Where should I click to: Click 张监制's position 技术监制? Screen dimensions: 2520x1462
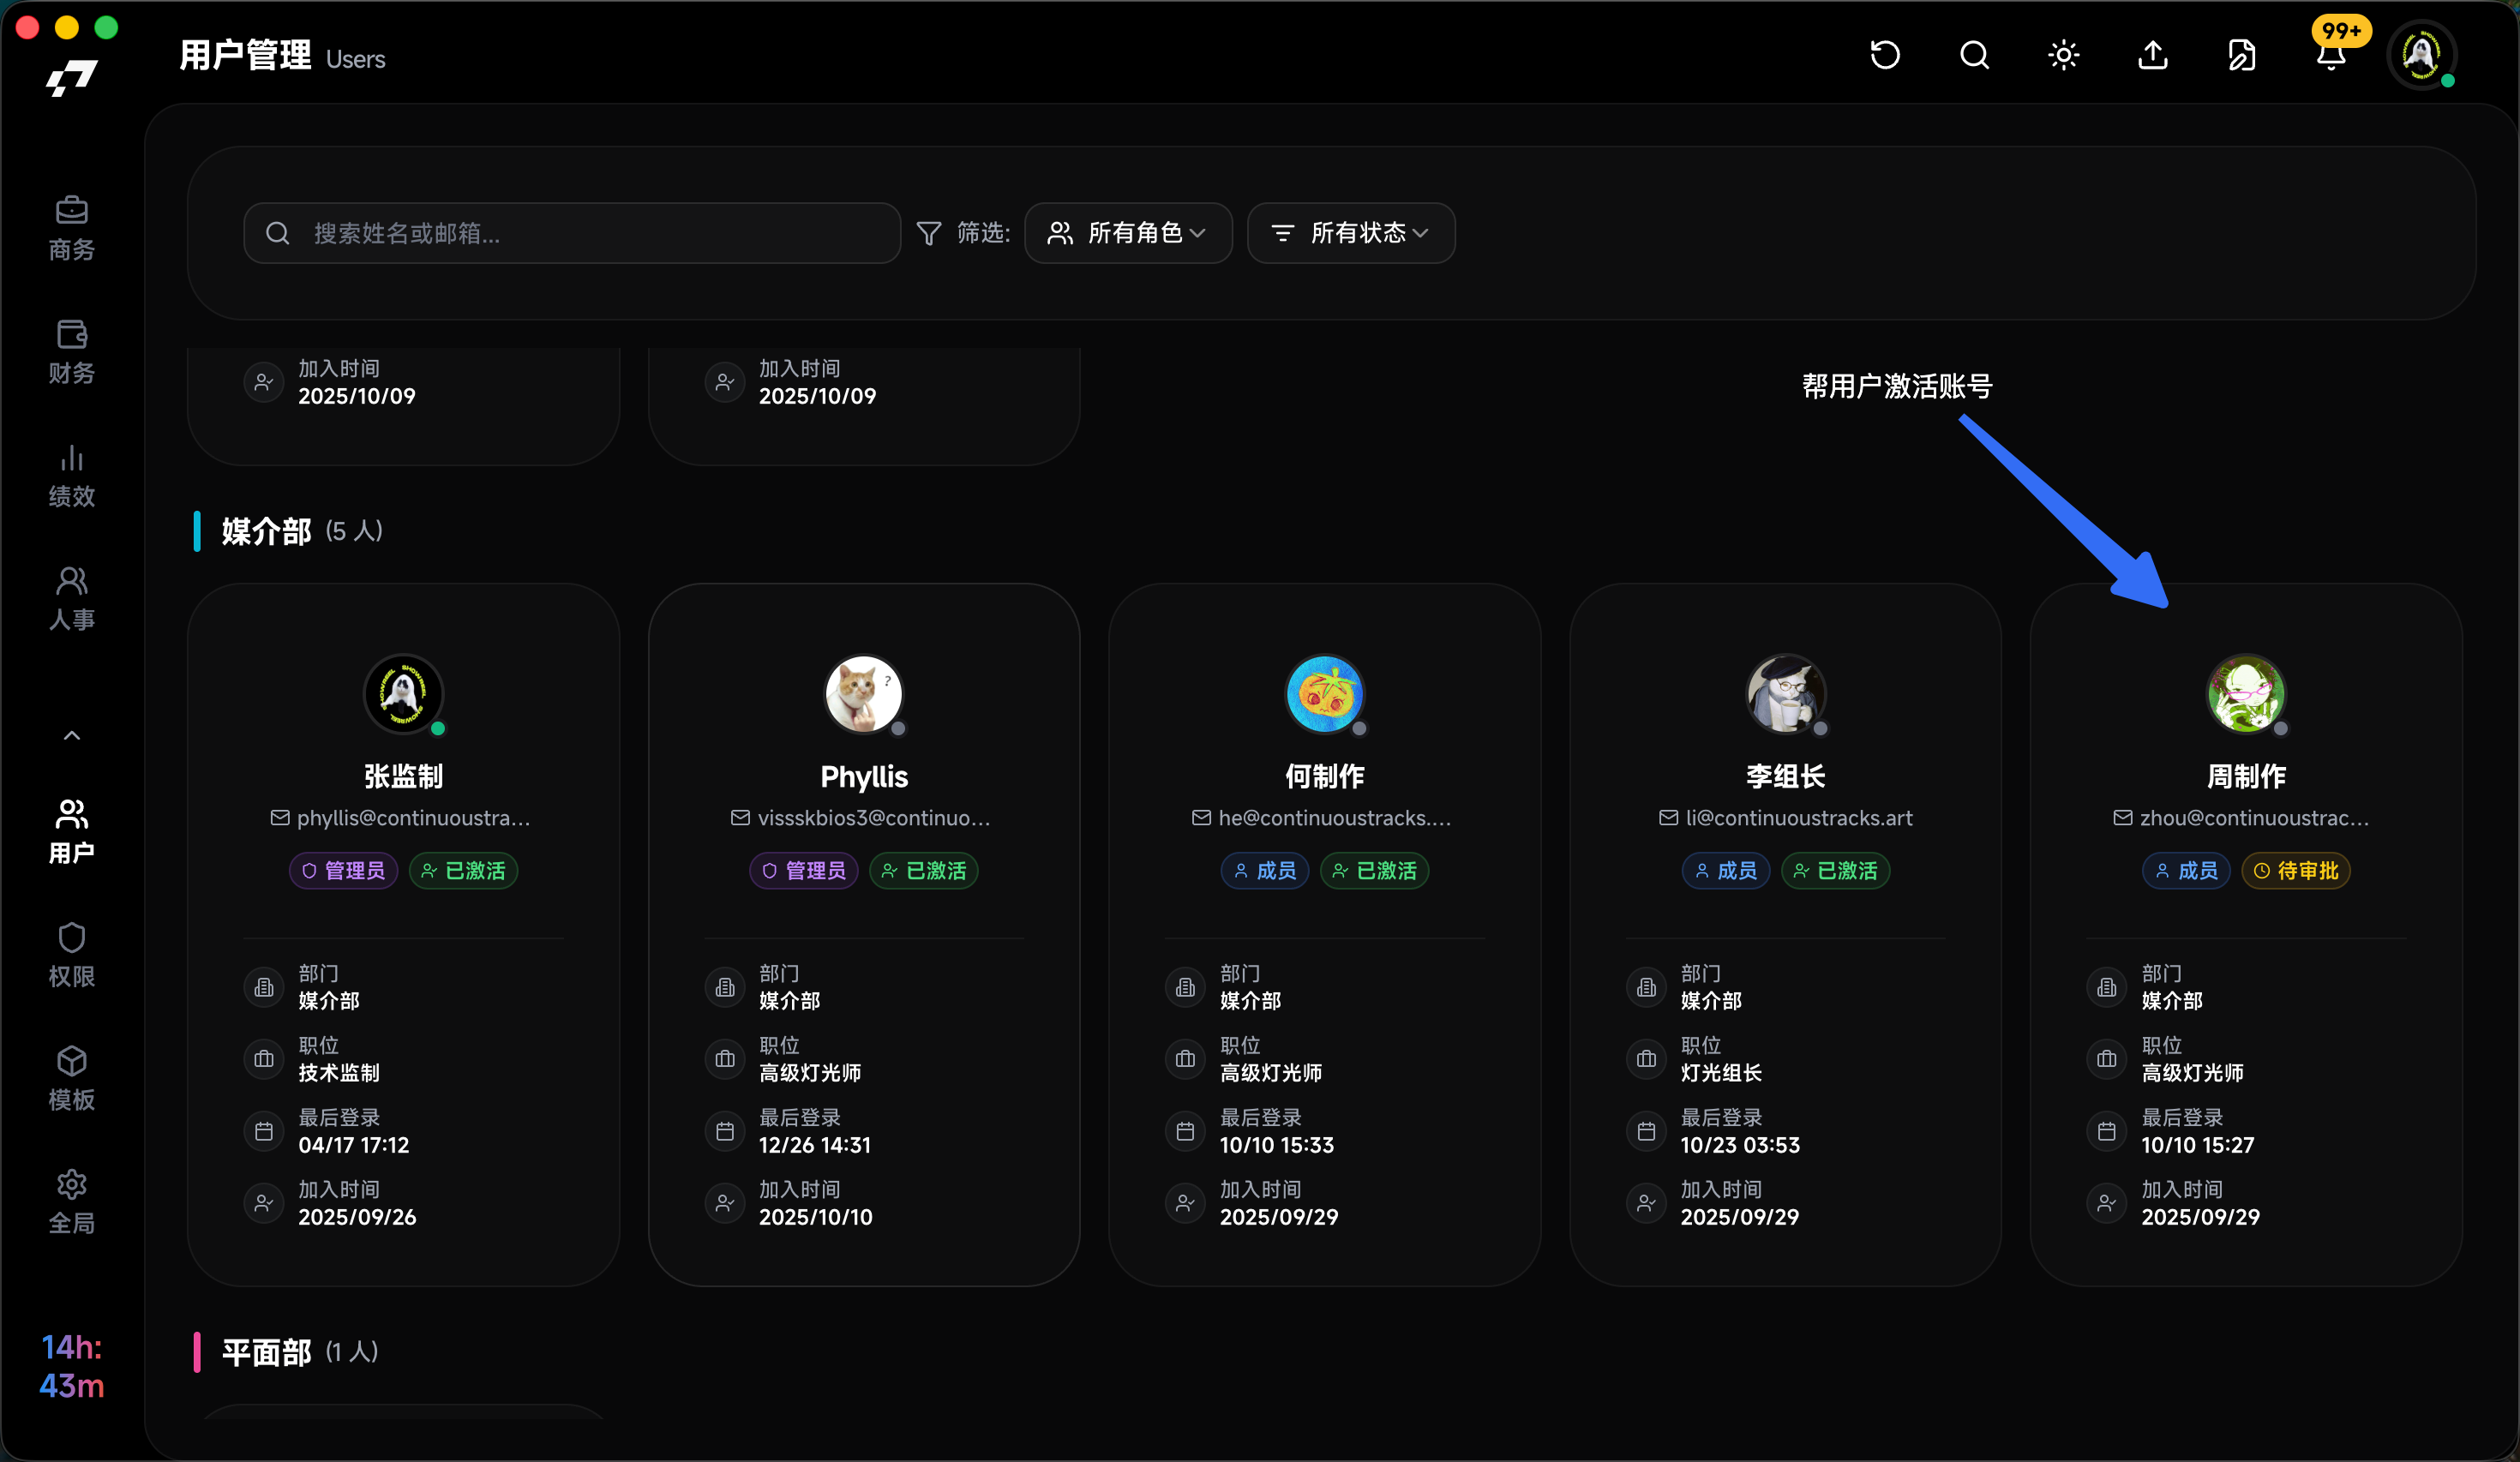tap(339, 1072)
